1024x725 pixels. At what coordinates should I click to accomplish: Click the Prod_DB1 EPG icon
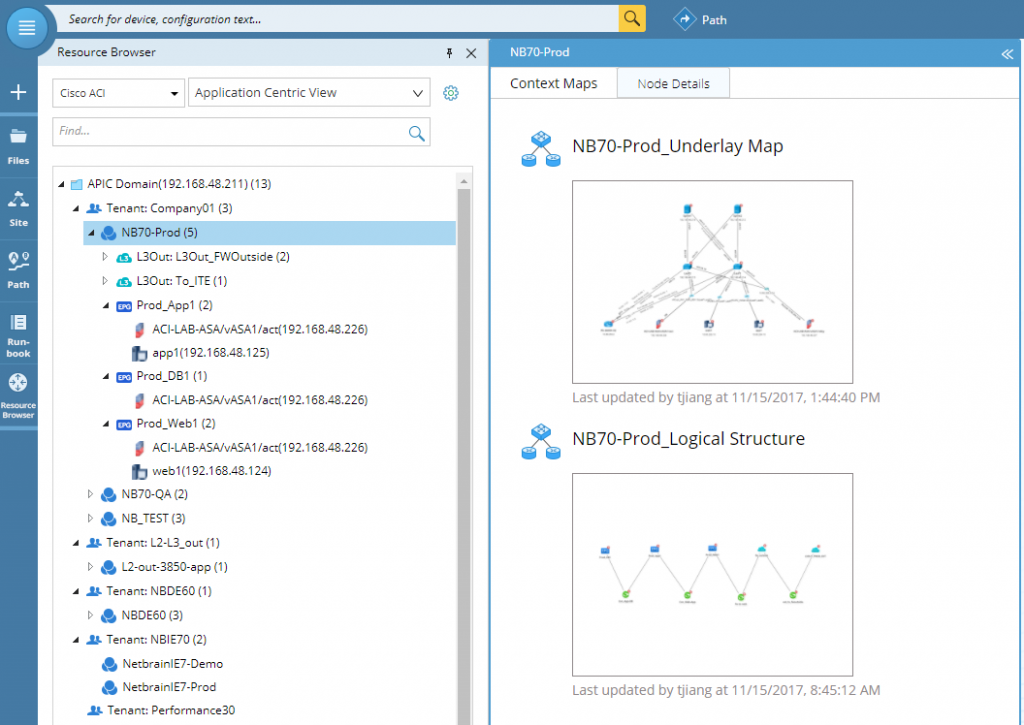click(123, 377)
